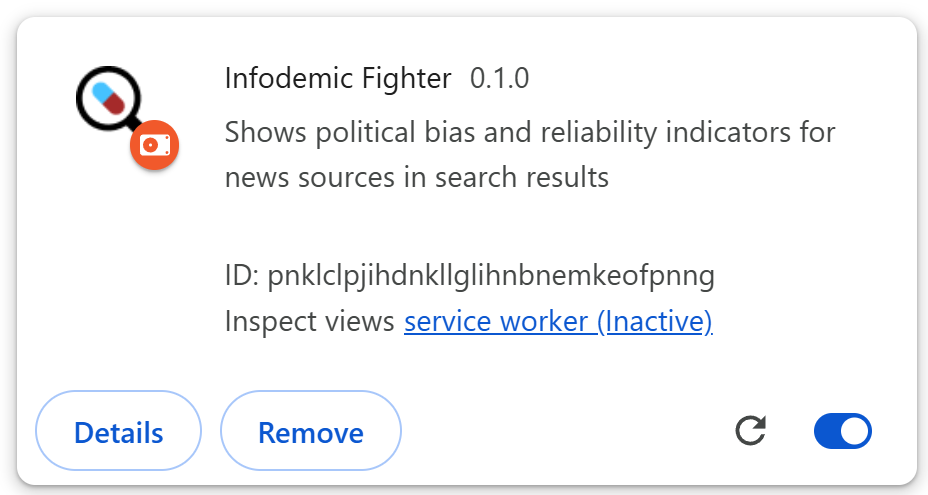Reload the Infodemic Fighter extension
The height and width of the screenshot is (495, 928).
click(x=750, y=432)
